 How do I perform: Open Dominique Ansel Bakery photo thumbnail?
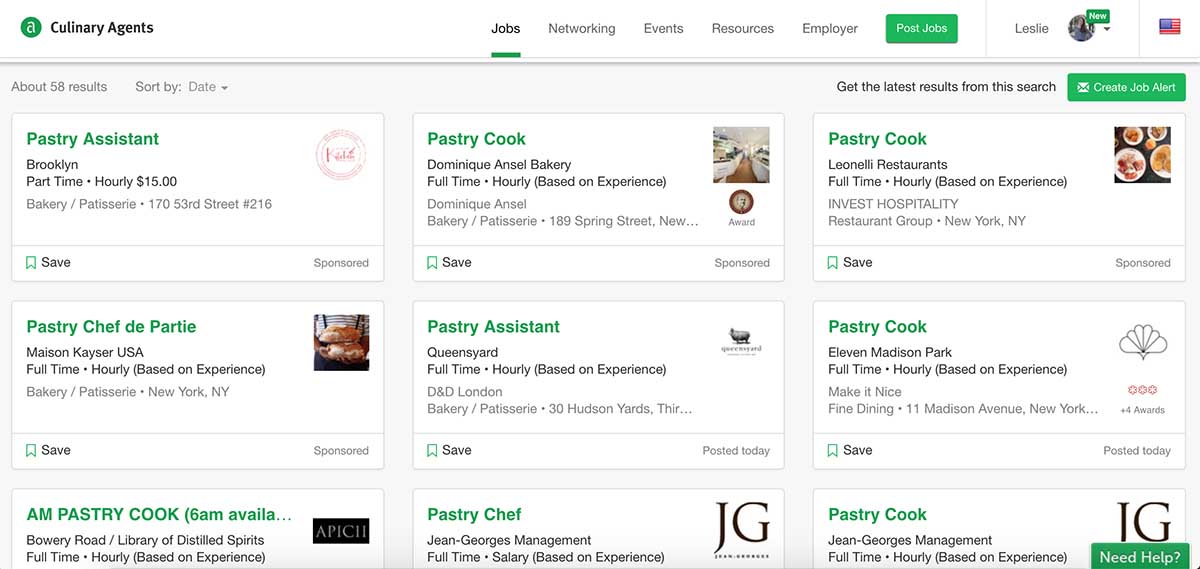[741, 155]
